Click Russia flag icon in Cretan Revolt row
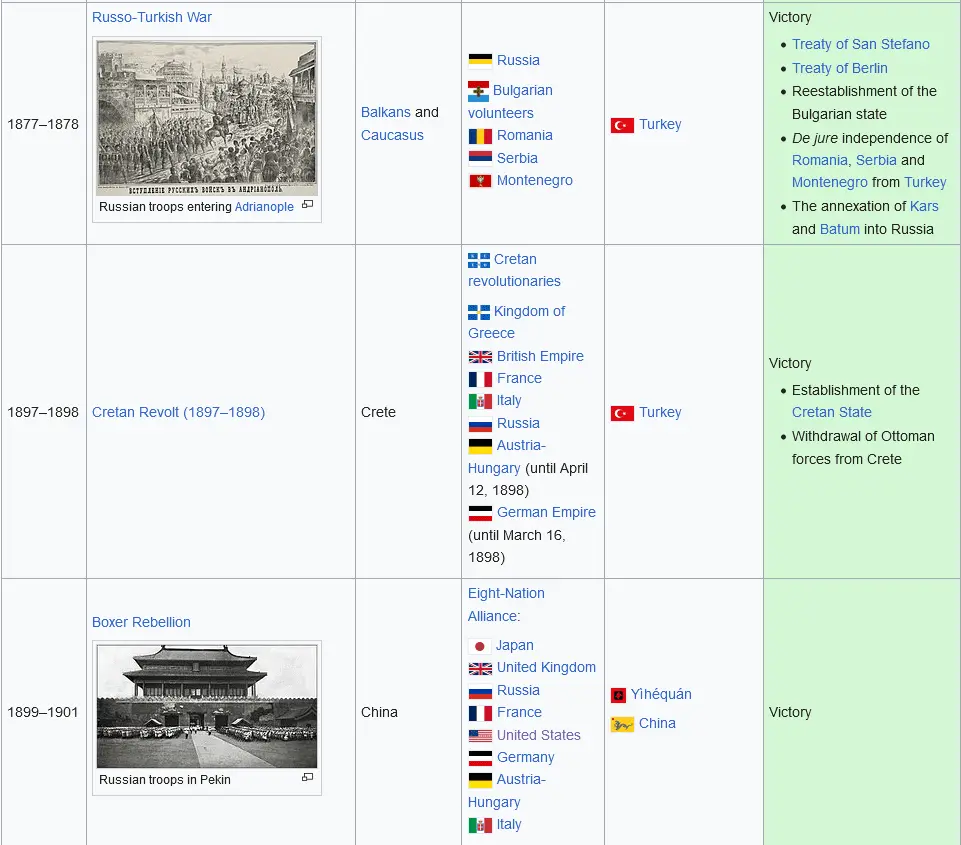Screen dimensions: 961x845 [480, 424]
